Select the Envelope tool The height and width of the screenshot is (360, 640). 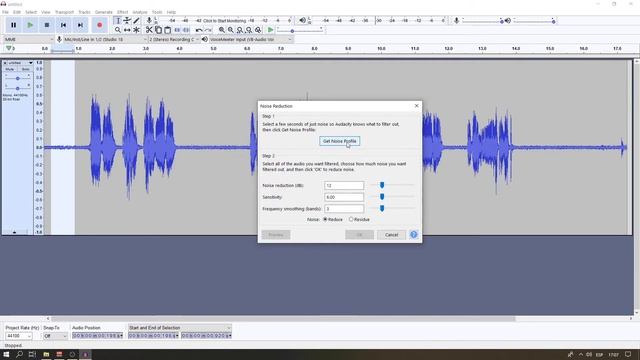127,20
